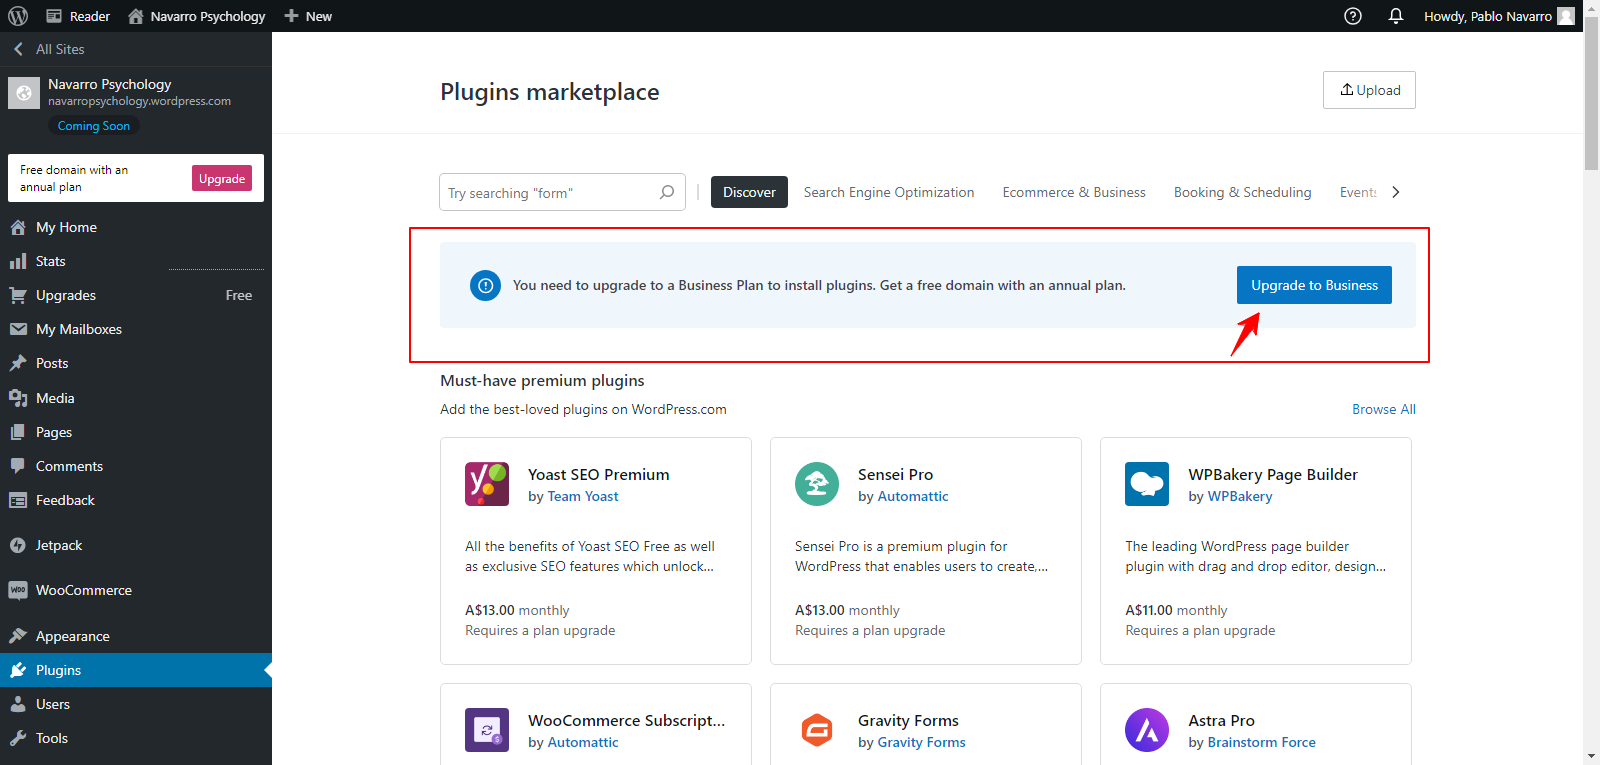The image size is (1600, 765).
Task: Click the Users icon in the sidebar
Action: click(x=18, y=704)
